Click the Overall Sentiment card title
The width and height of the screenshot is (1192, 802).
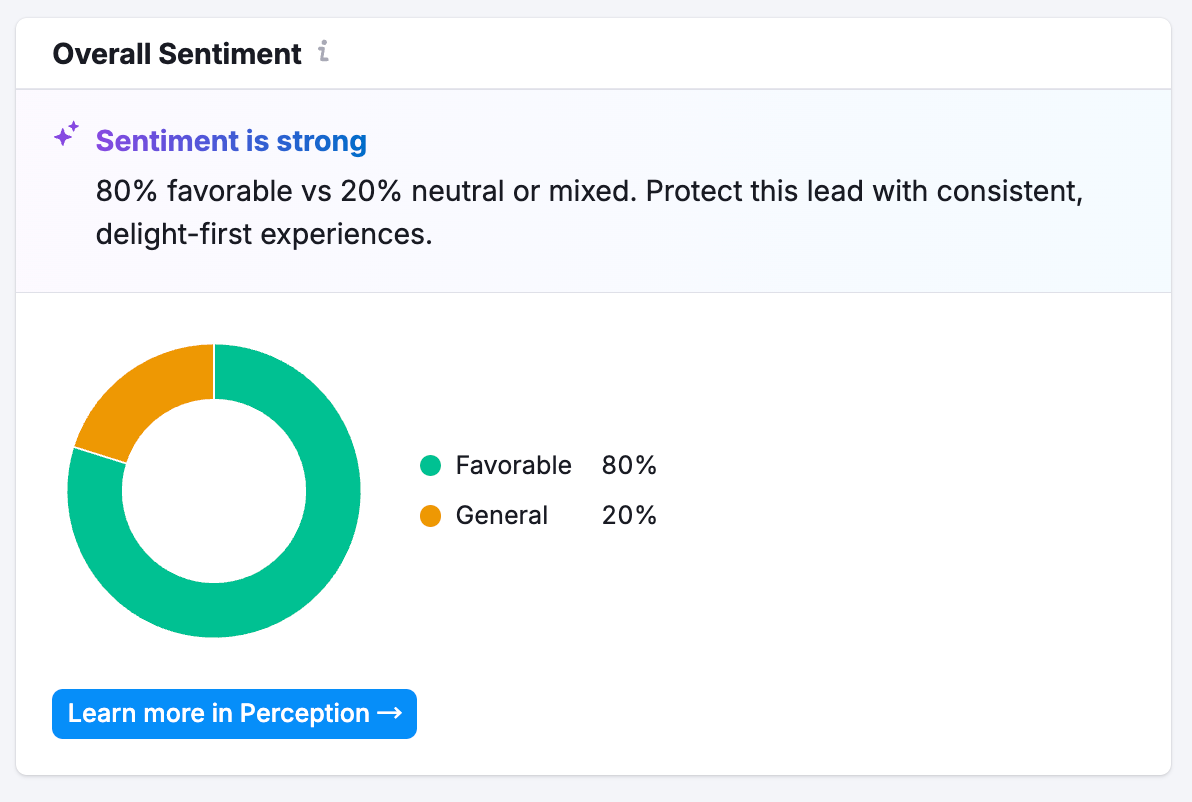click(x=177, y=54)
